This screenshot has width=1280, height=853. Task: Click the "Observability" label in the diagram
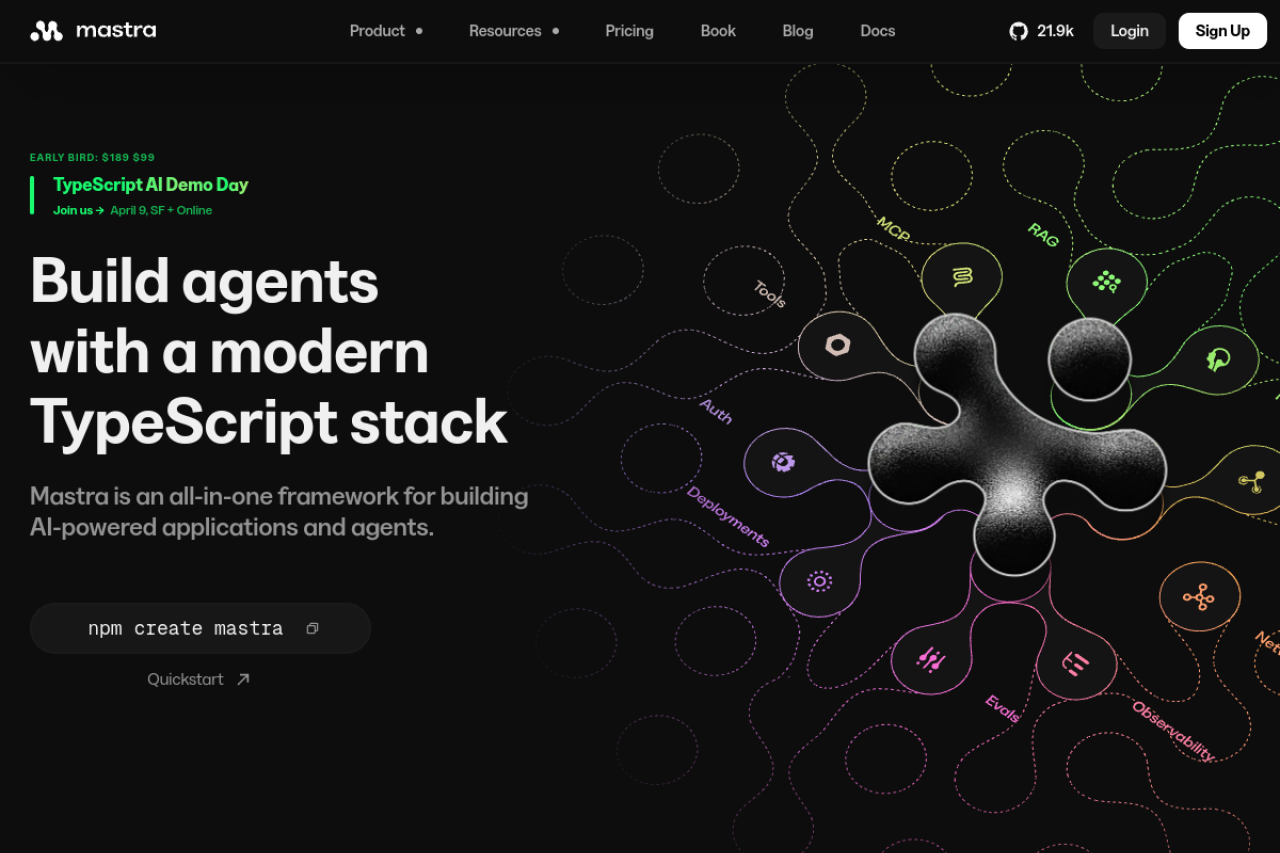click(1174, 731)
